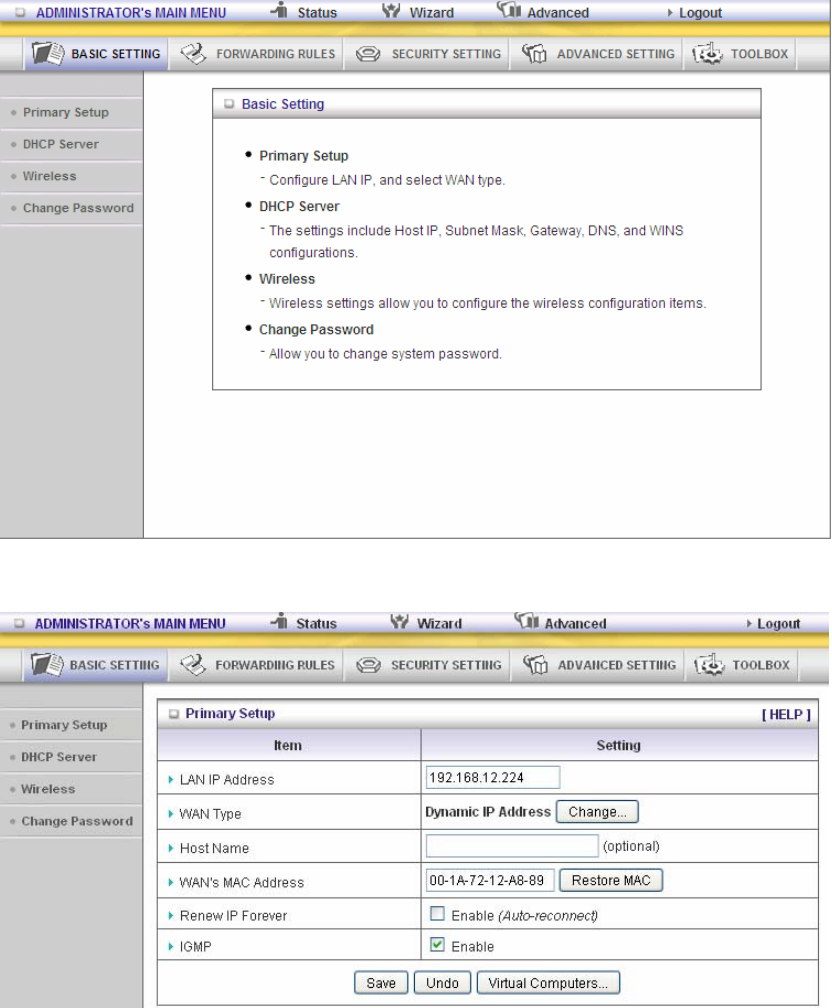Click the arrow beside LAN IP Address
This screenshot has height=1008, width=832.
point(170,779)
